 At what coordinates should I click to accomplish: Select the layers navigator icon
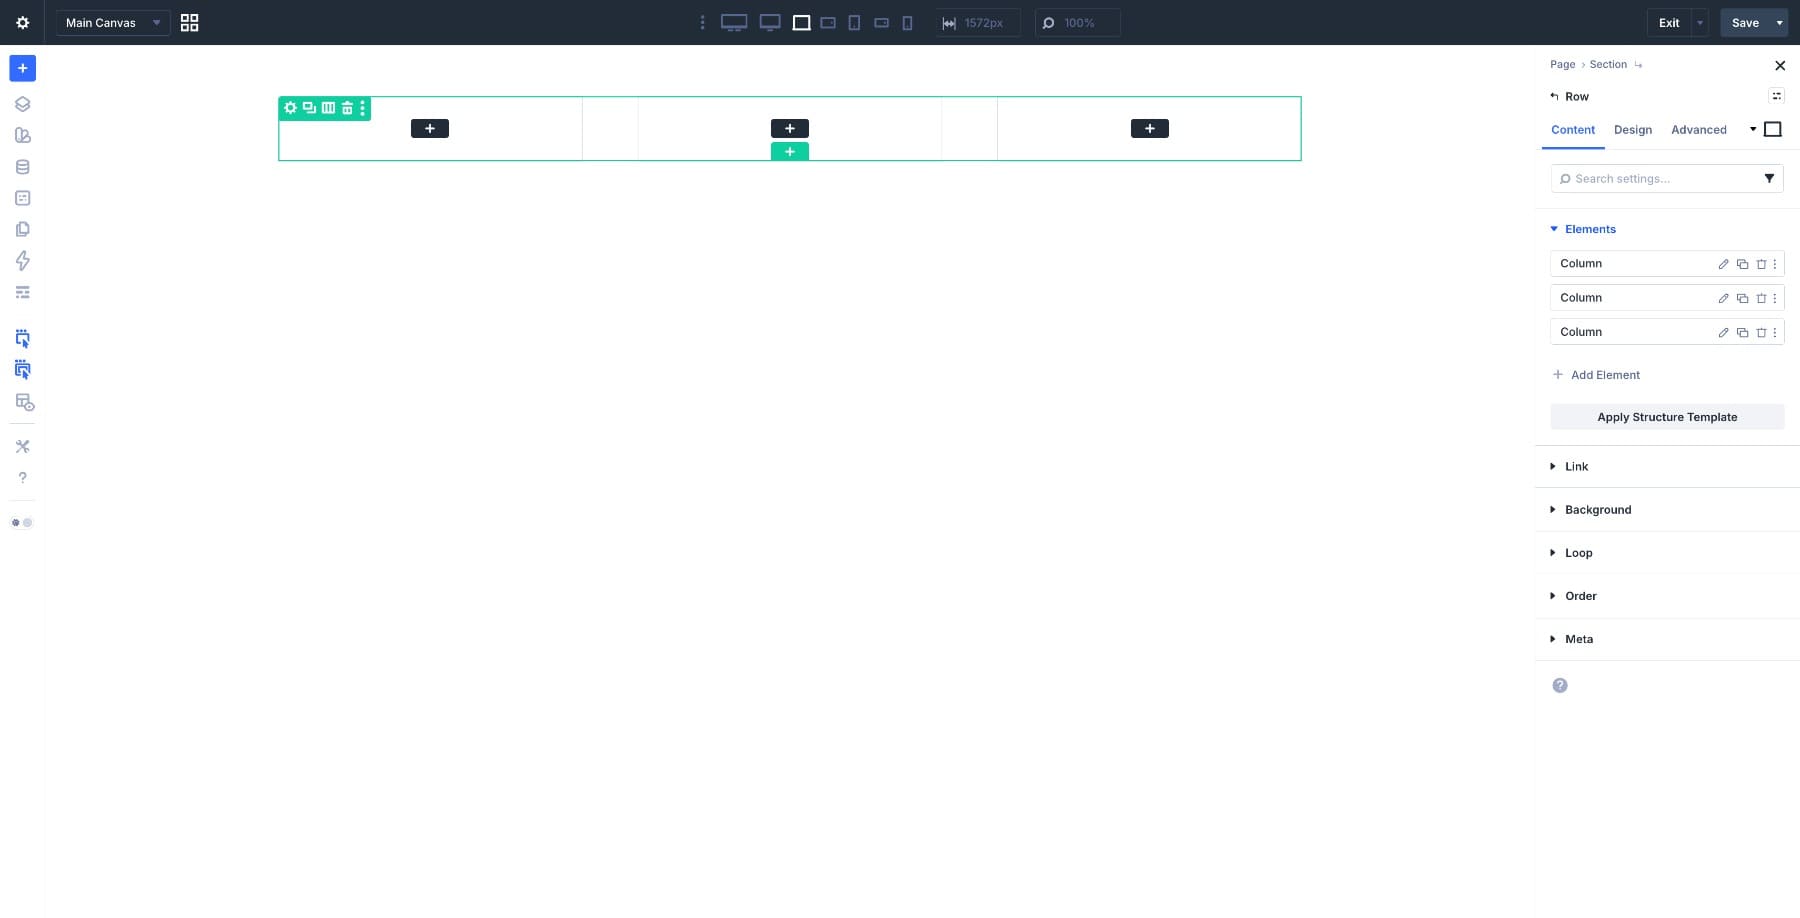tap(22, 103)
